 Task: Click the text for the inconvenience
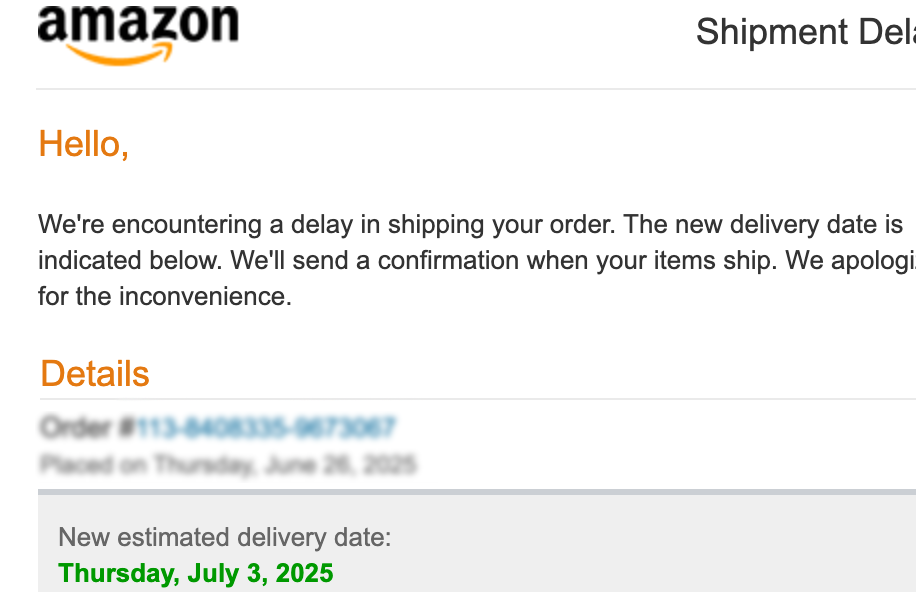(x=165, y=296)
